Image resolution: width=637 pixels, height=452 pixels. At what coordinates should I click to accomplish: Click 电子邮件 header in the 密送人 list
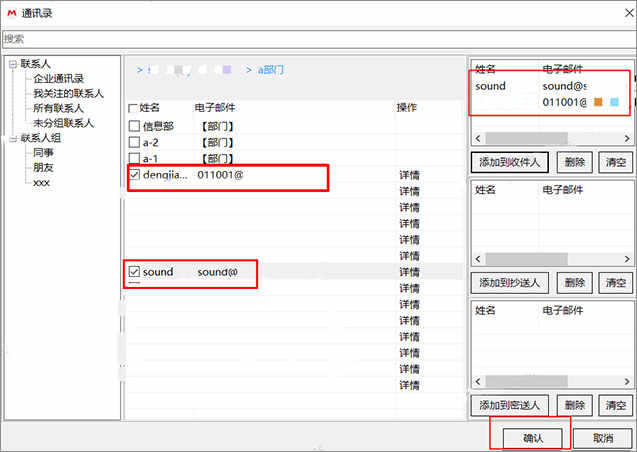[x=563, y=311]
